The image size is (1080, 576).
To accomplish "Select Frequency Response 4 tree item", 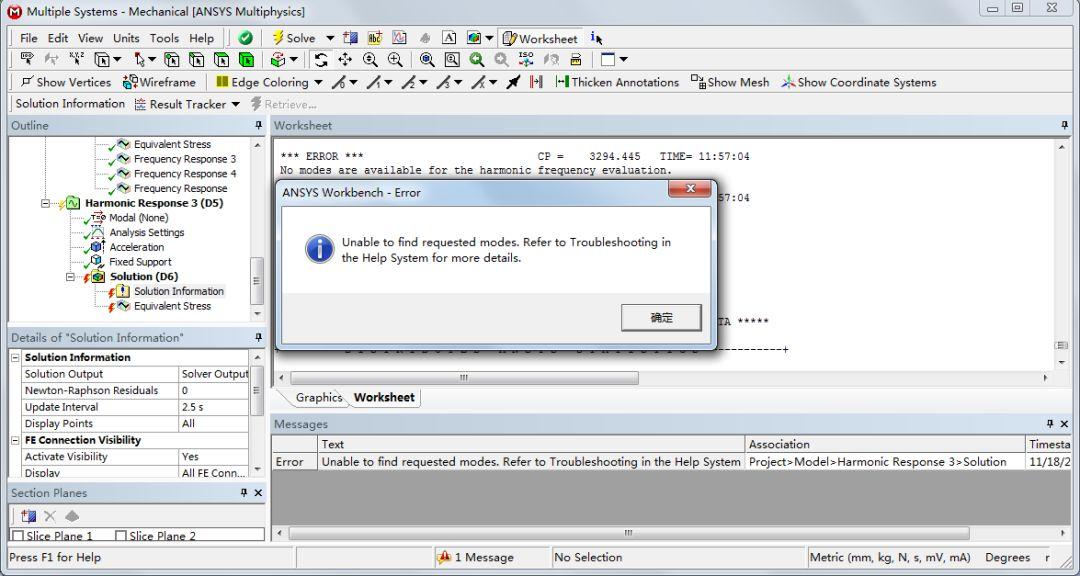I will [185, 174].
